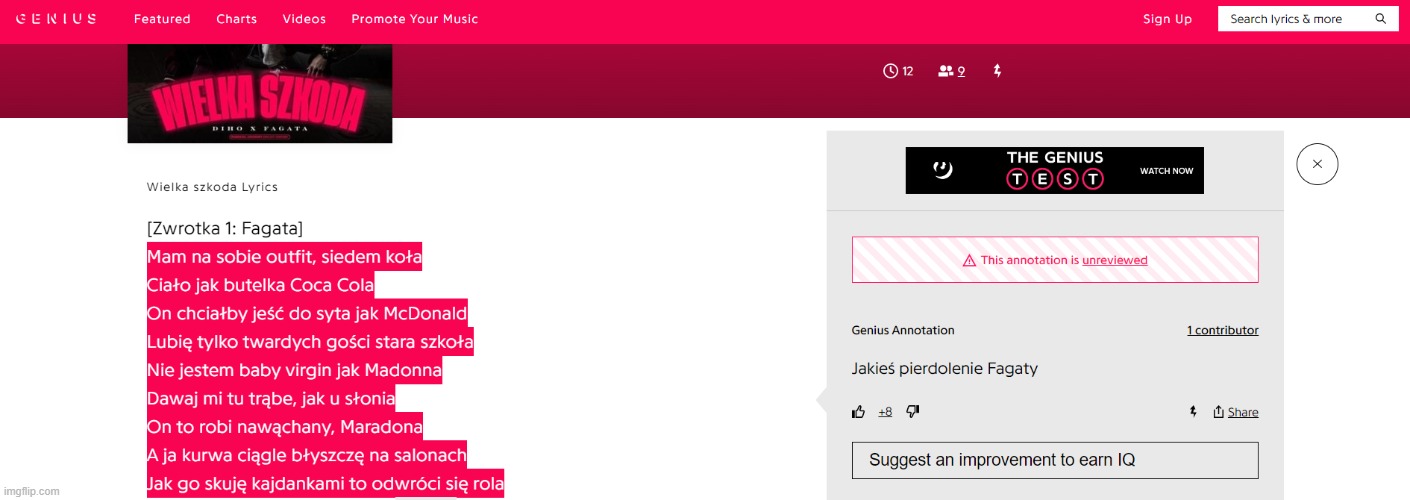Close the annotation panel with X button
The height and width of the screenshot is (500, 1410).
click(1317, 164)
